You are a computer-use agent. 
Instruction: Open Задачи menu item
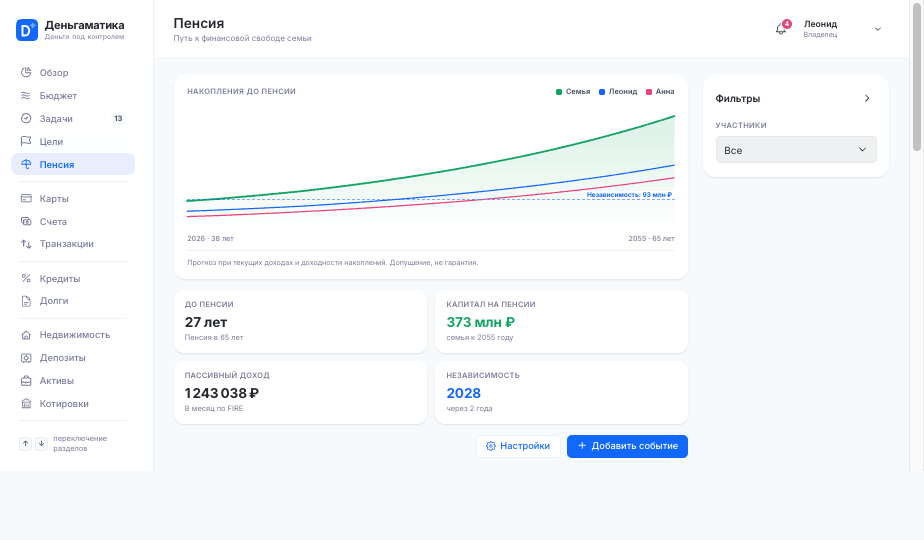[73, 118]
